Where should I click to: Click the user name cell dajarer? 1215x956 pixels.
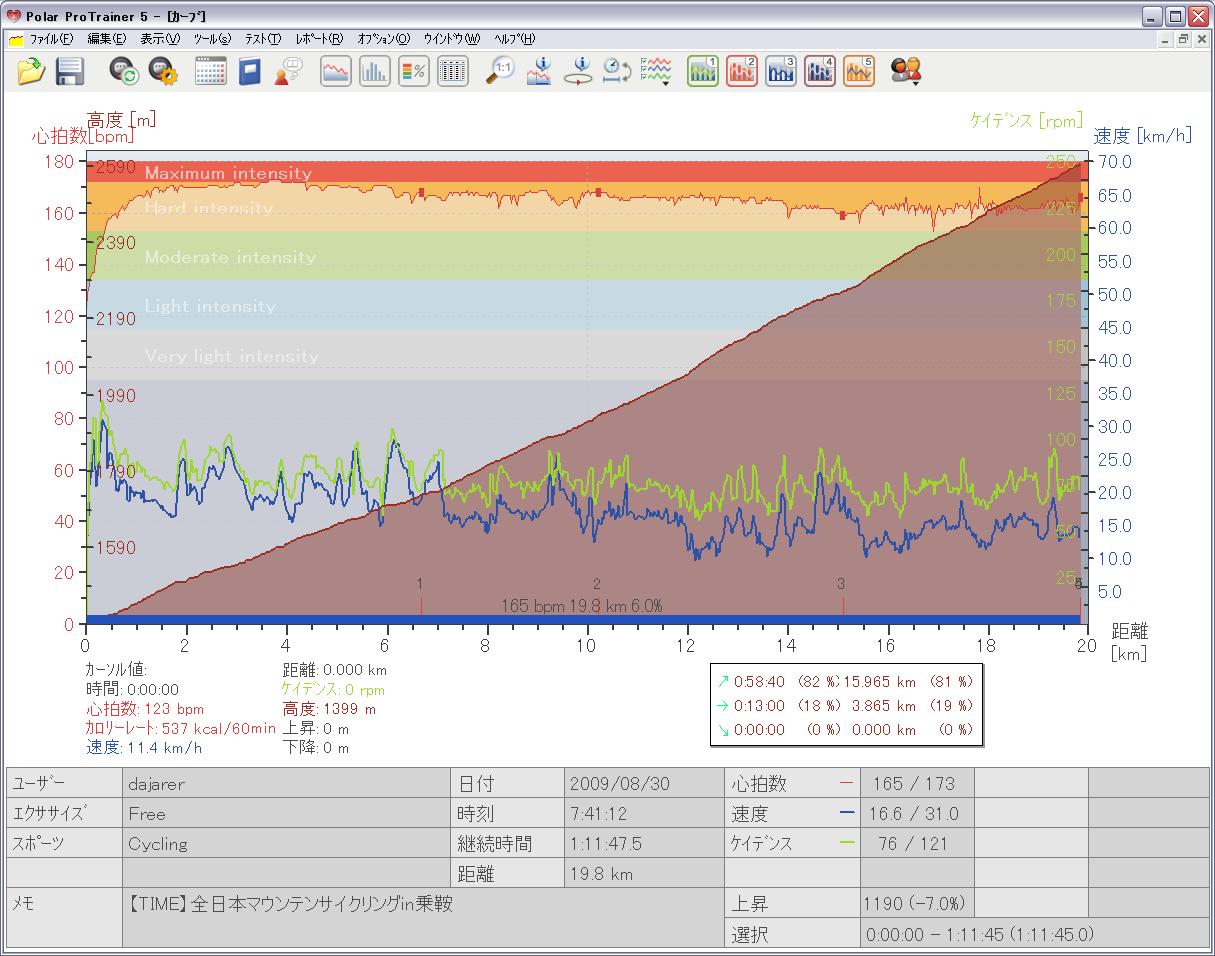click(x=286, y=784)
